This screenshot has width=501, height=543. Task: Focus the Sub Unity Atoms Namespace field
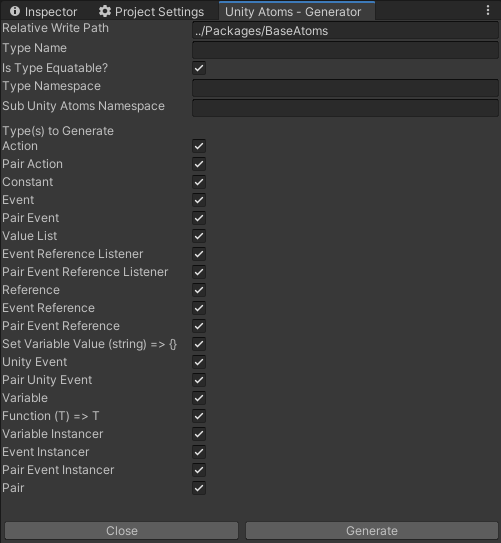(x=345, y=108)
